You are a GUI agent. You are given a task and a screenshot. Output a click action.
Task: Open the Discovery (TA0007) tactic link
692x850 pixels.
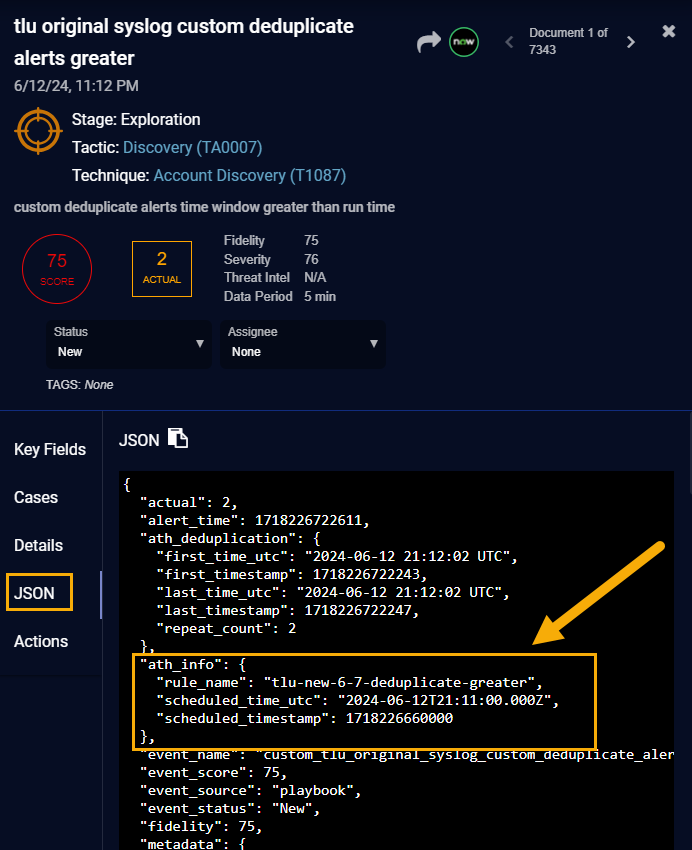point(192,147)
